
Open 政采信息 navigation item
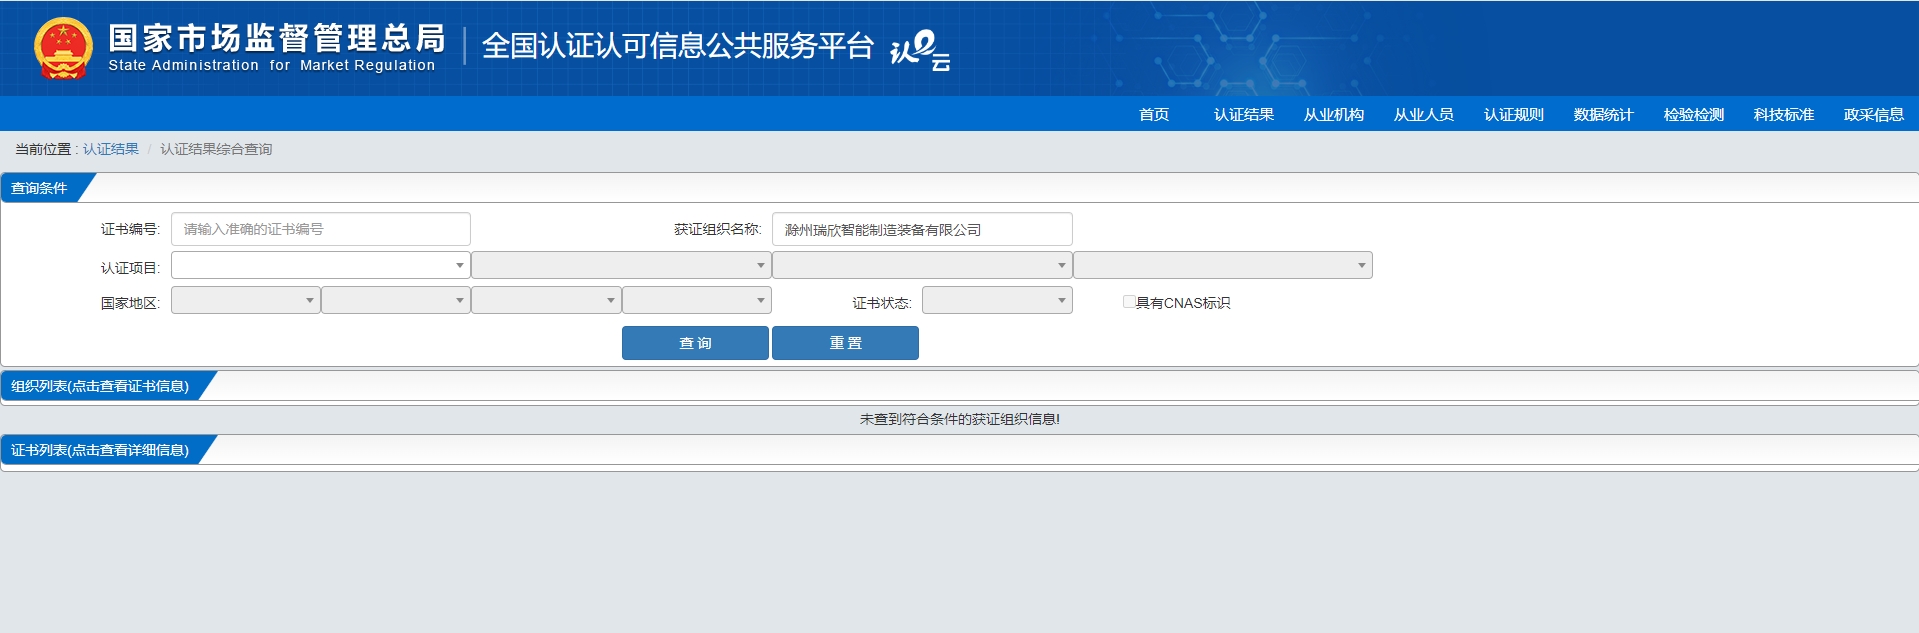(x=1874, y=114)
